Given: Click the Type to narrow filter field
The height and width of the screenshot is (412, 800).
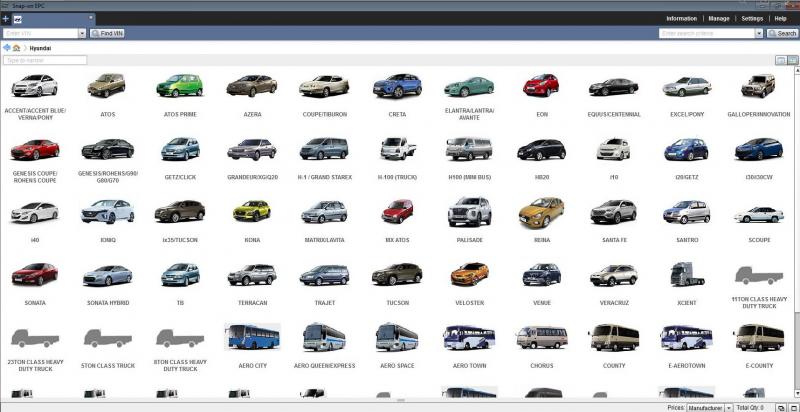Looking at the screenshot, I should click(45, 60).
